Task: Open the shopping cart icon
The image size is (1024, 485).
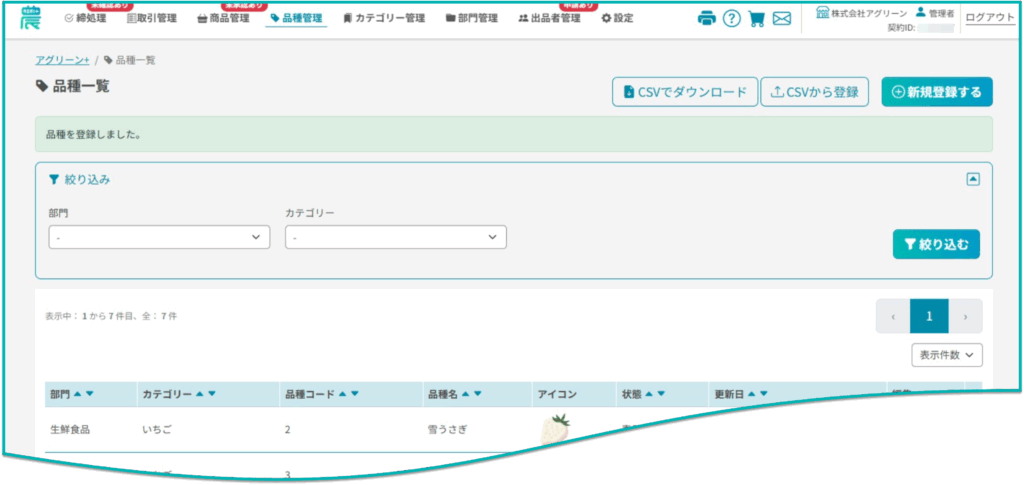Action: [x=757, y=19]
